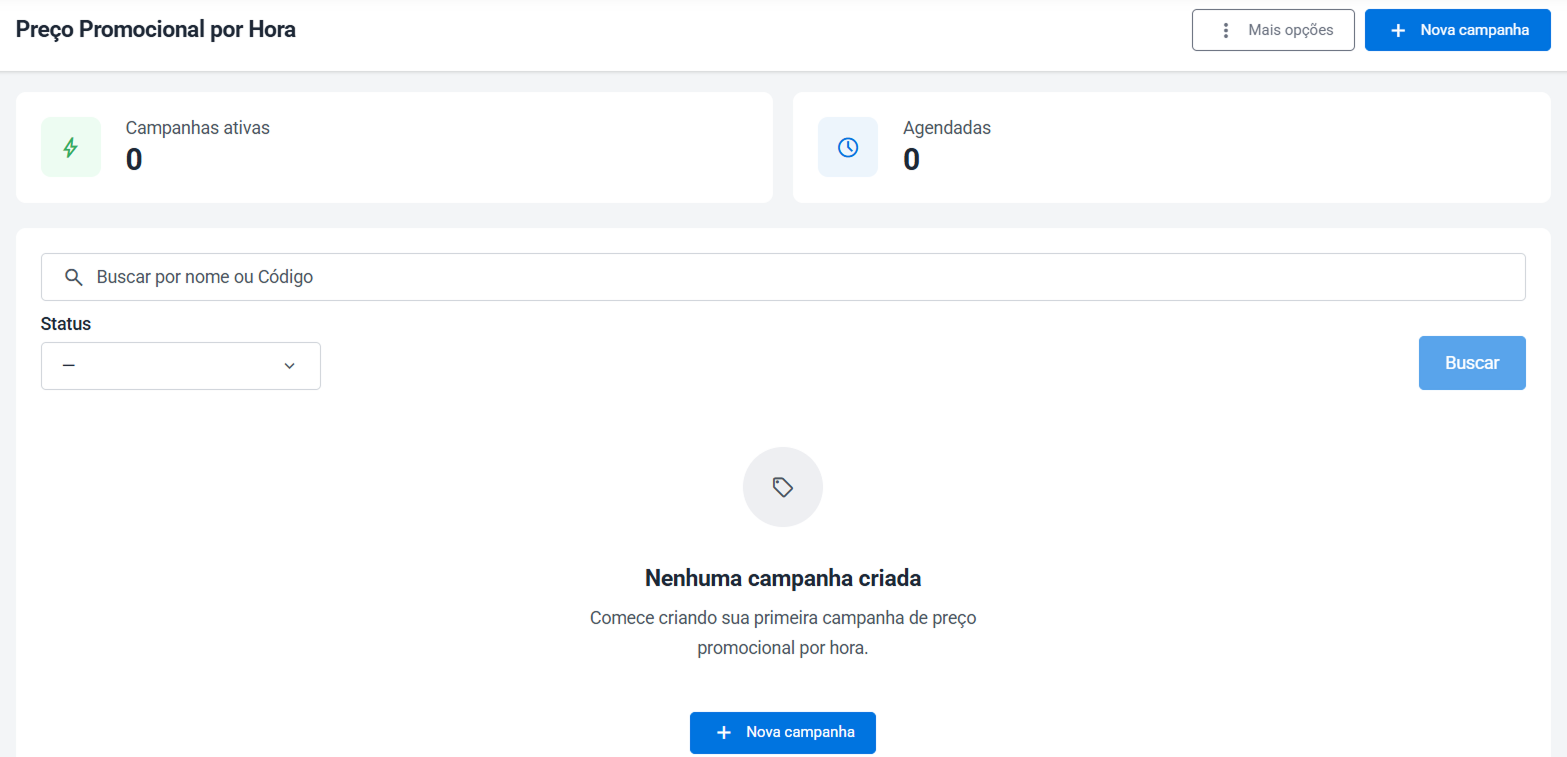The image size is (1567, 757).
Task: Click the Buscar button
Action: (x=1472, y=363)
